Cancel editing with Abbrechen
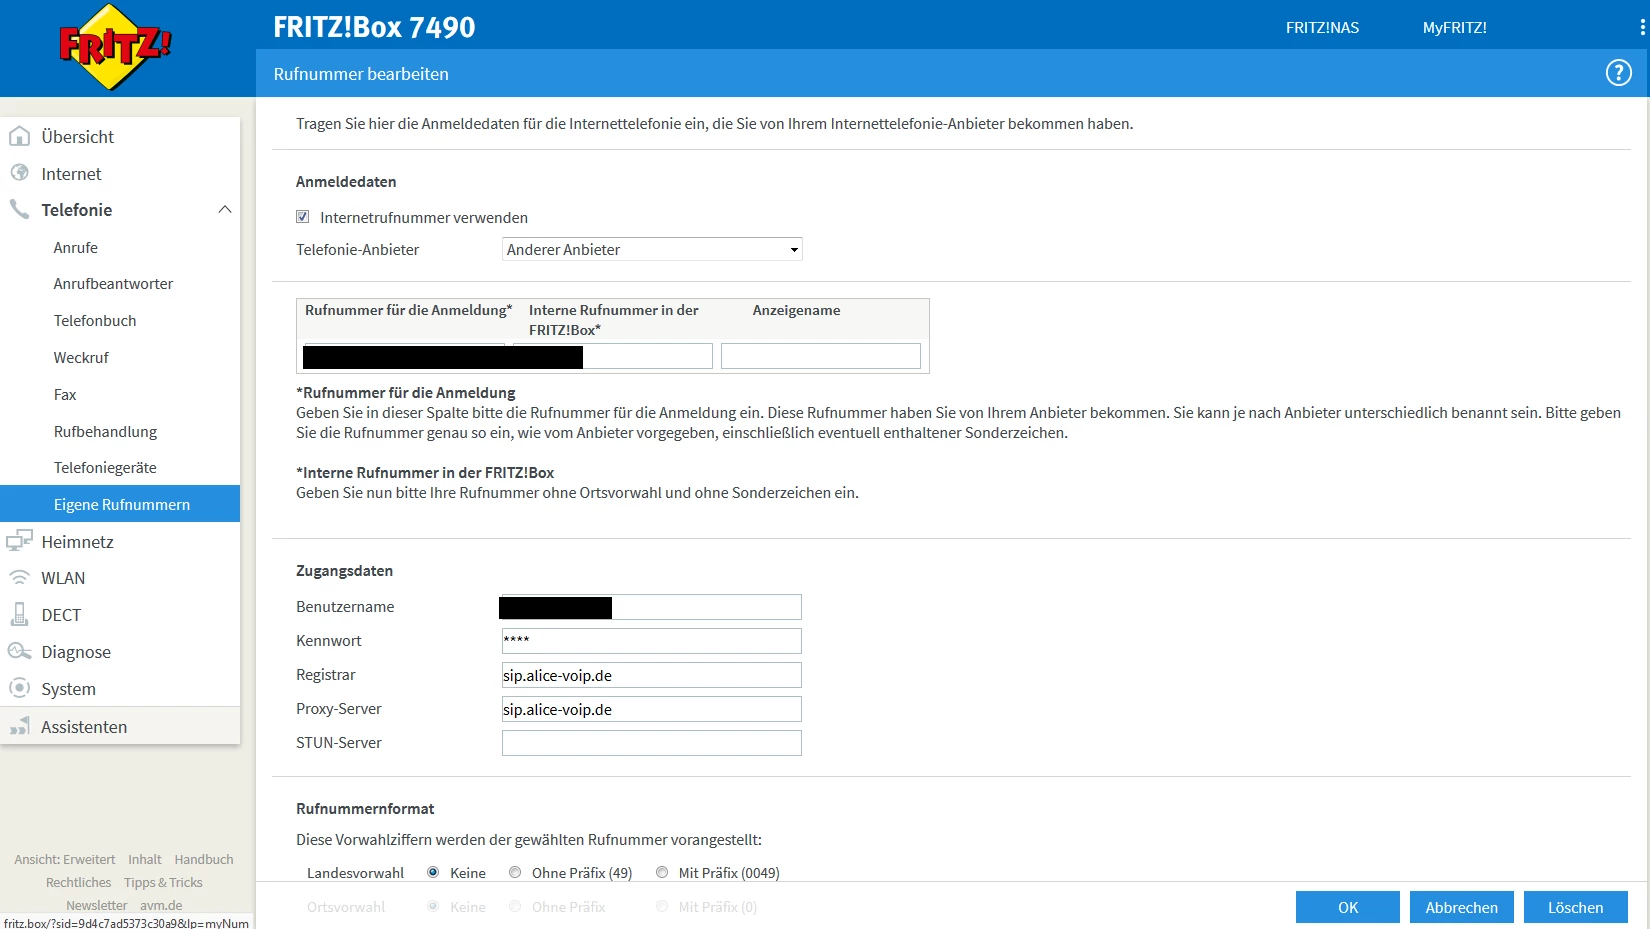 tap(1461, 907)
